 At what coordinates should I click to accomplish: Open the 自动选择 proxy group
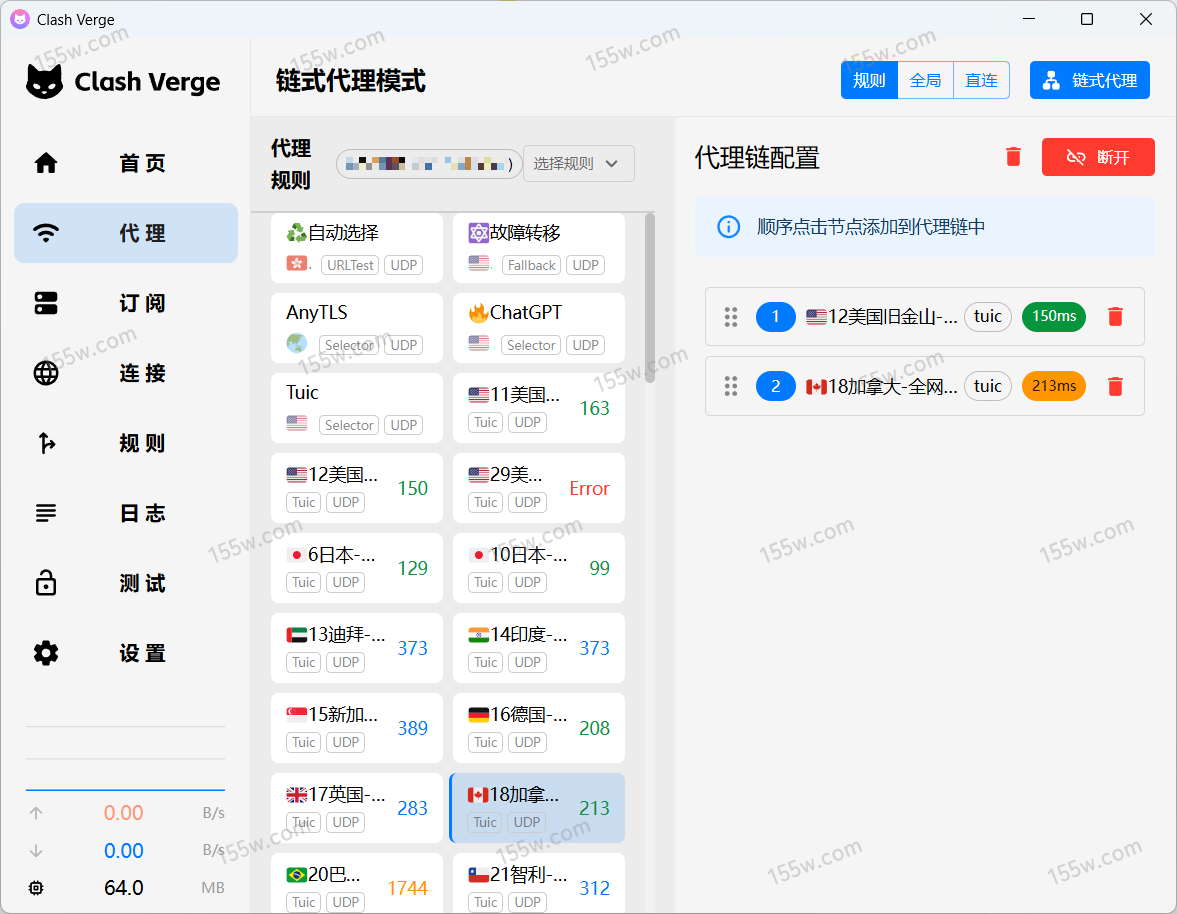click(356, 247)
